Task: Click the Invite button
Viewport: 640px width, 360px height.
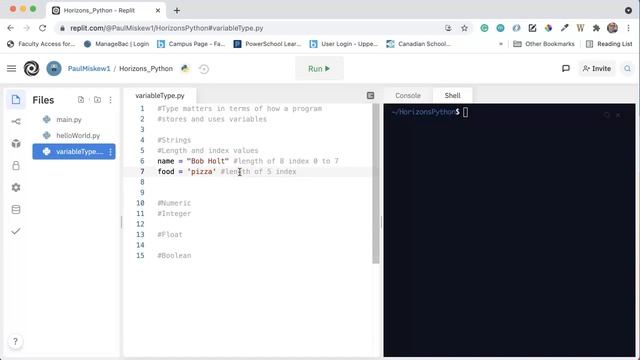Action: point(597,69)
